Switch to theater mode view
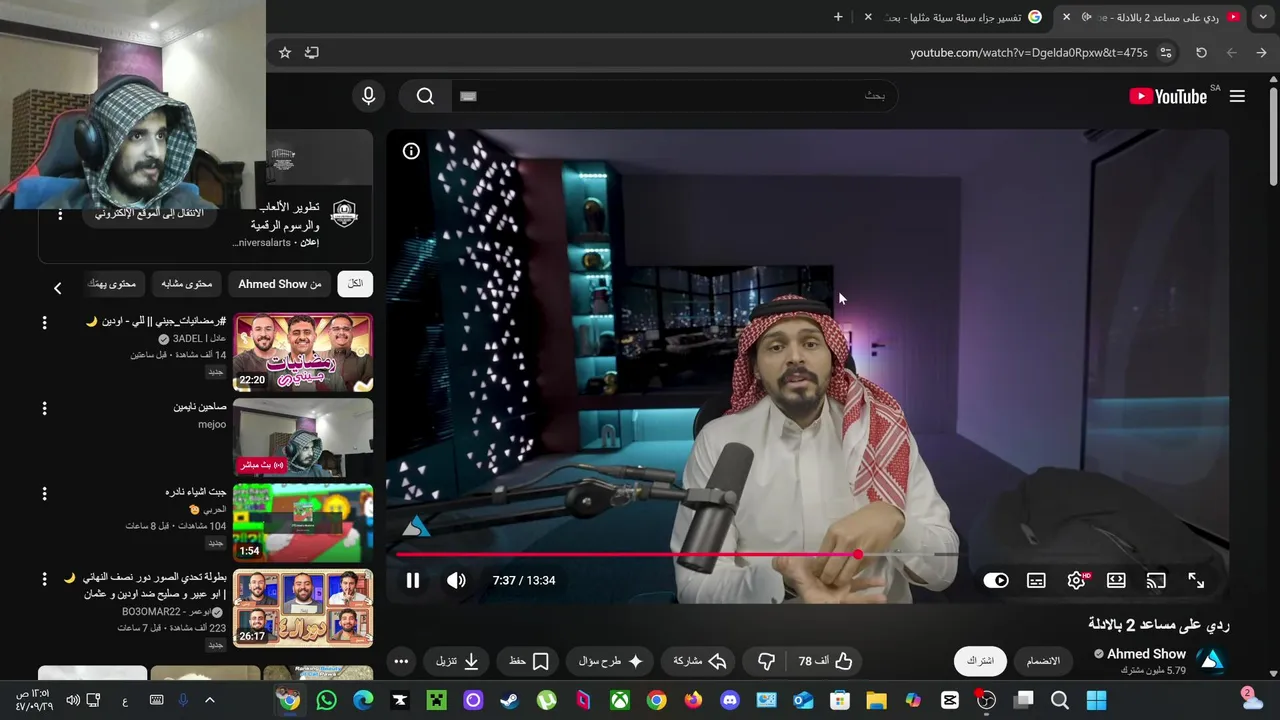 [x=1116, y=580]
